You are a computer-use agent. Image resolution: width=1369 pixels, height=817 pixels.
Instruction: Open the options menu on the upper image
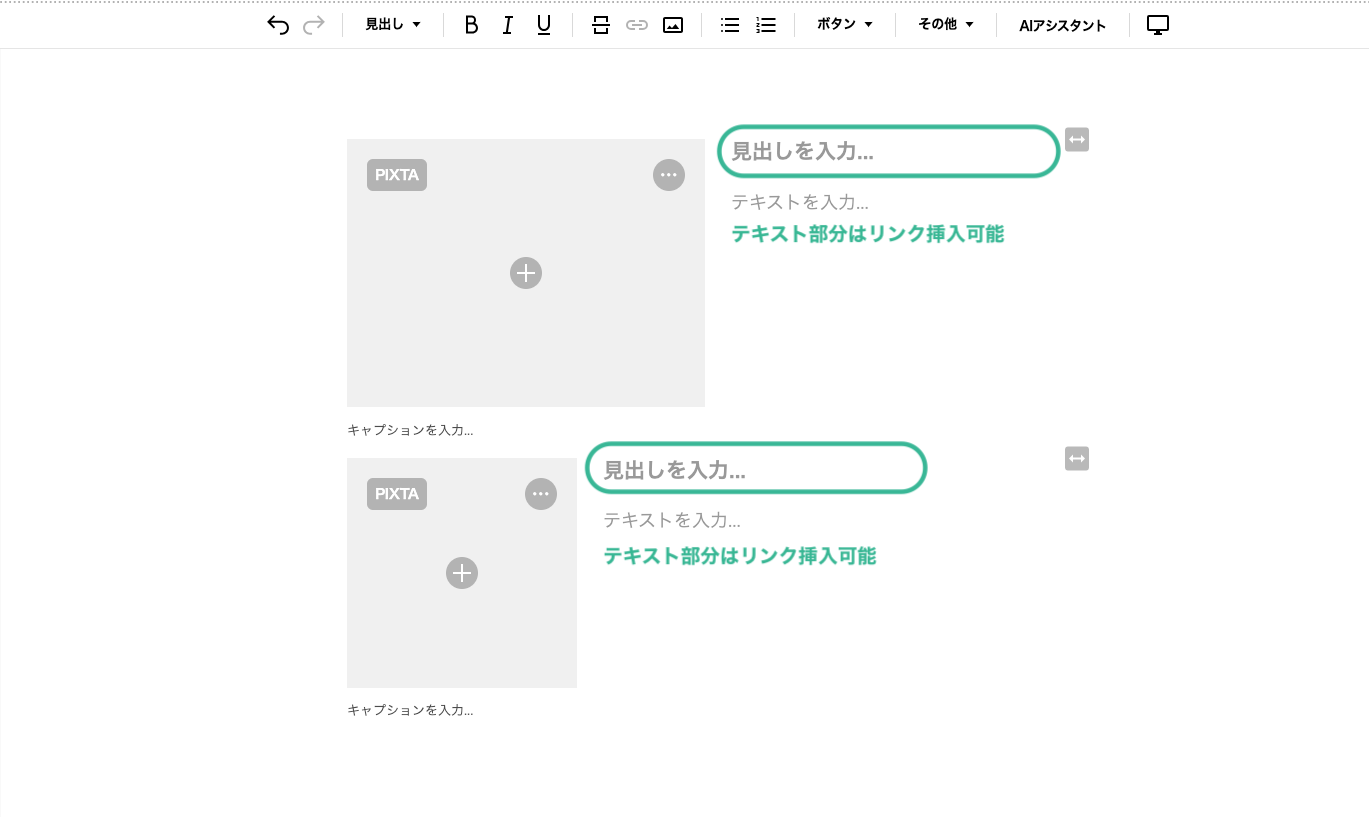click(x=669, y=175)
